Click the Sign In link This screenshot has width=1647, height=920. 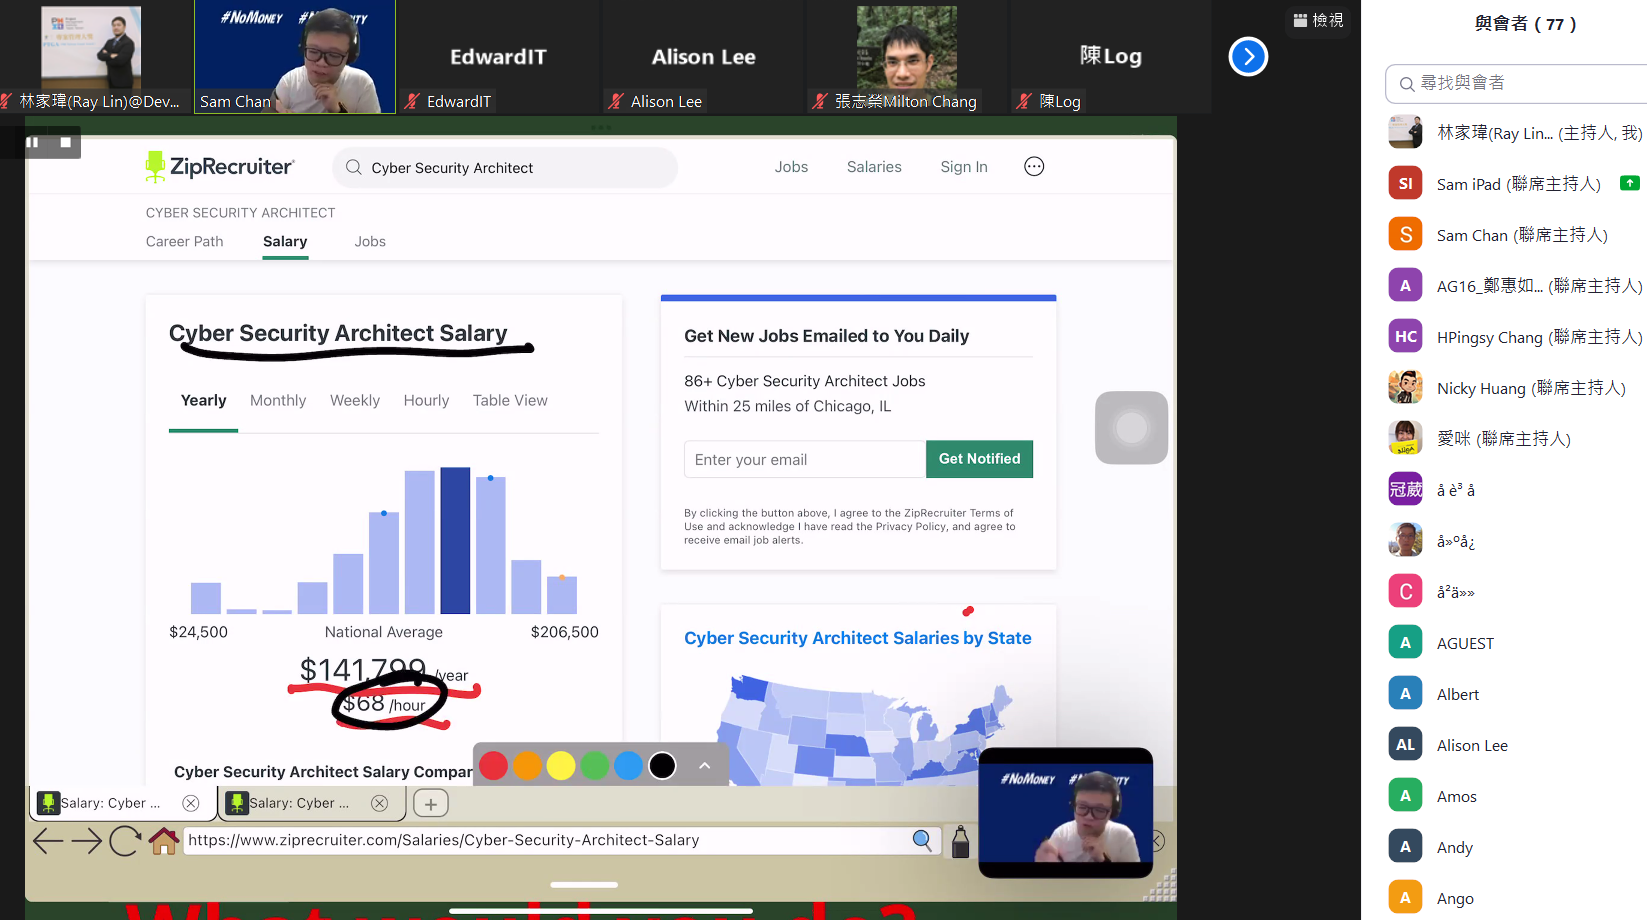click(x=963, y=167)
